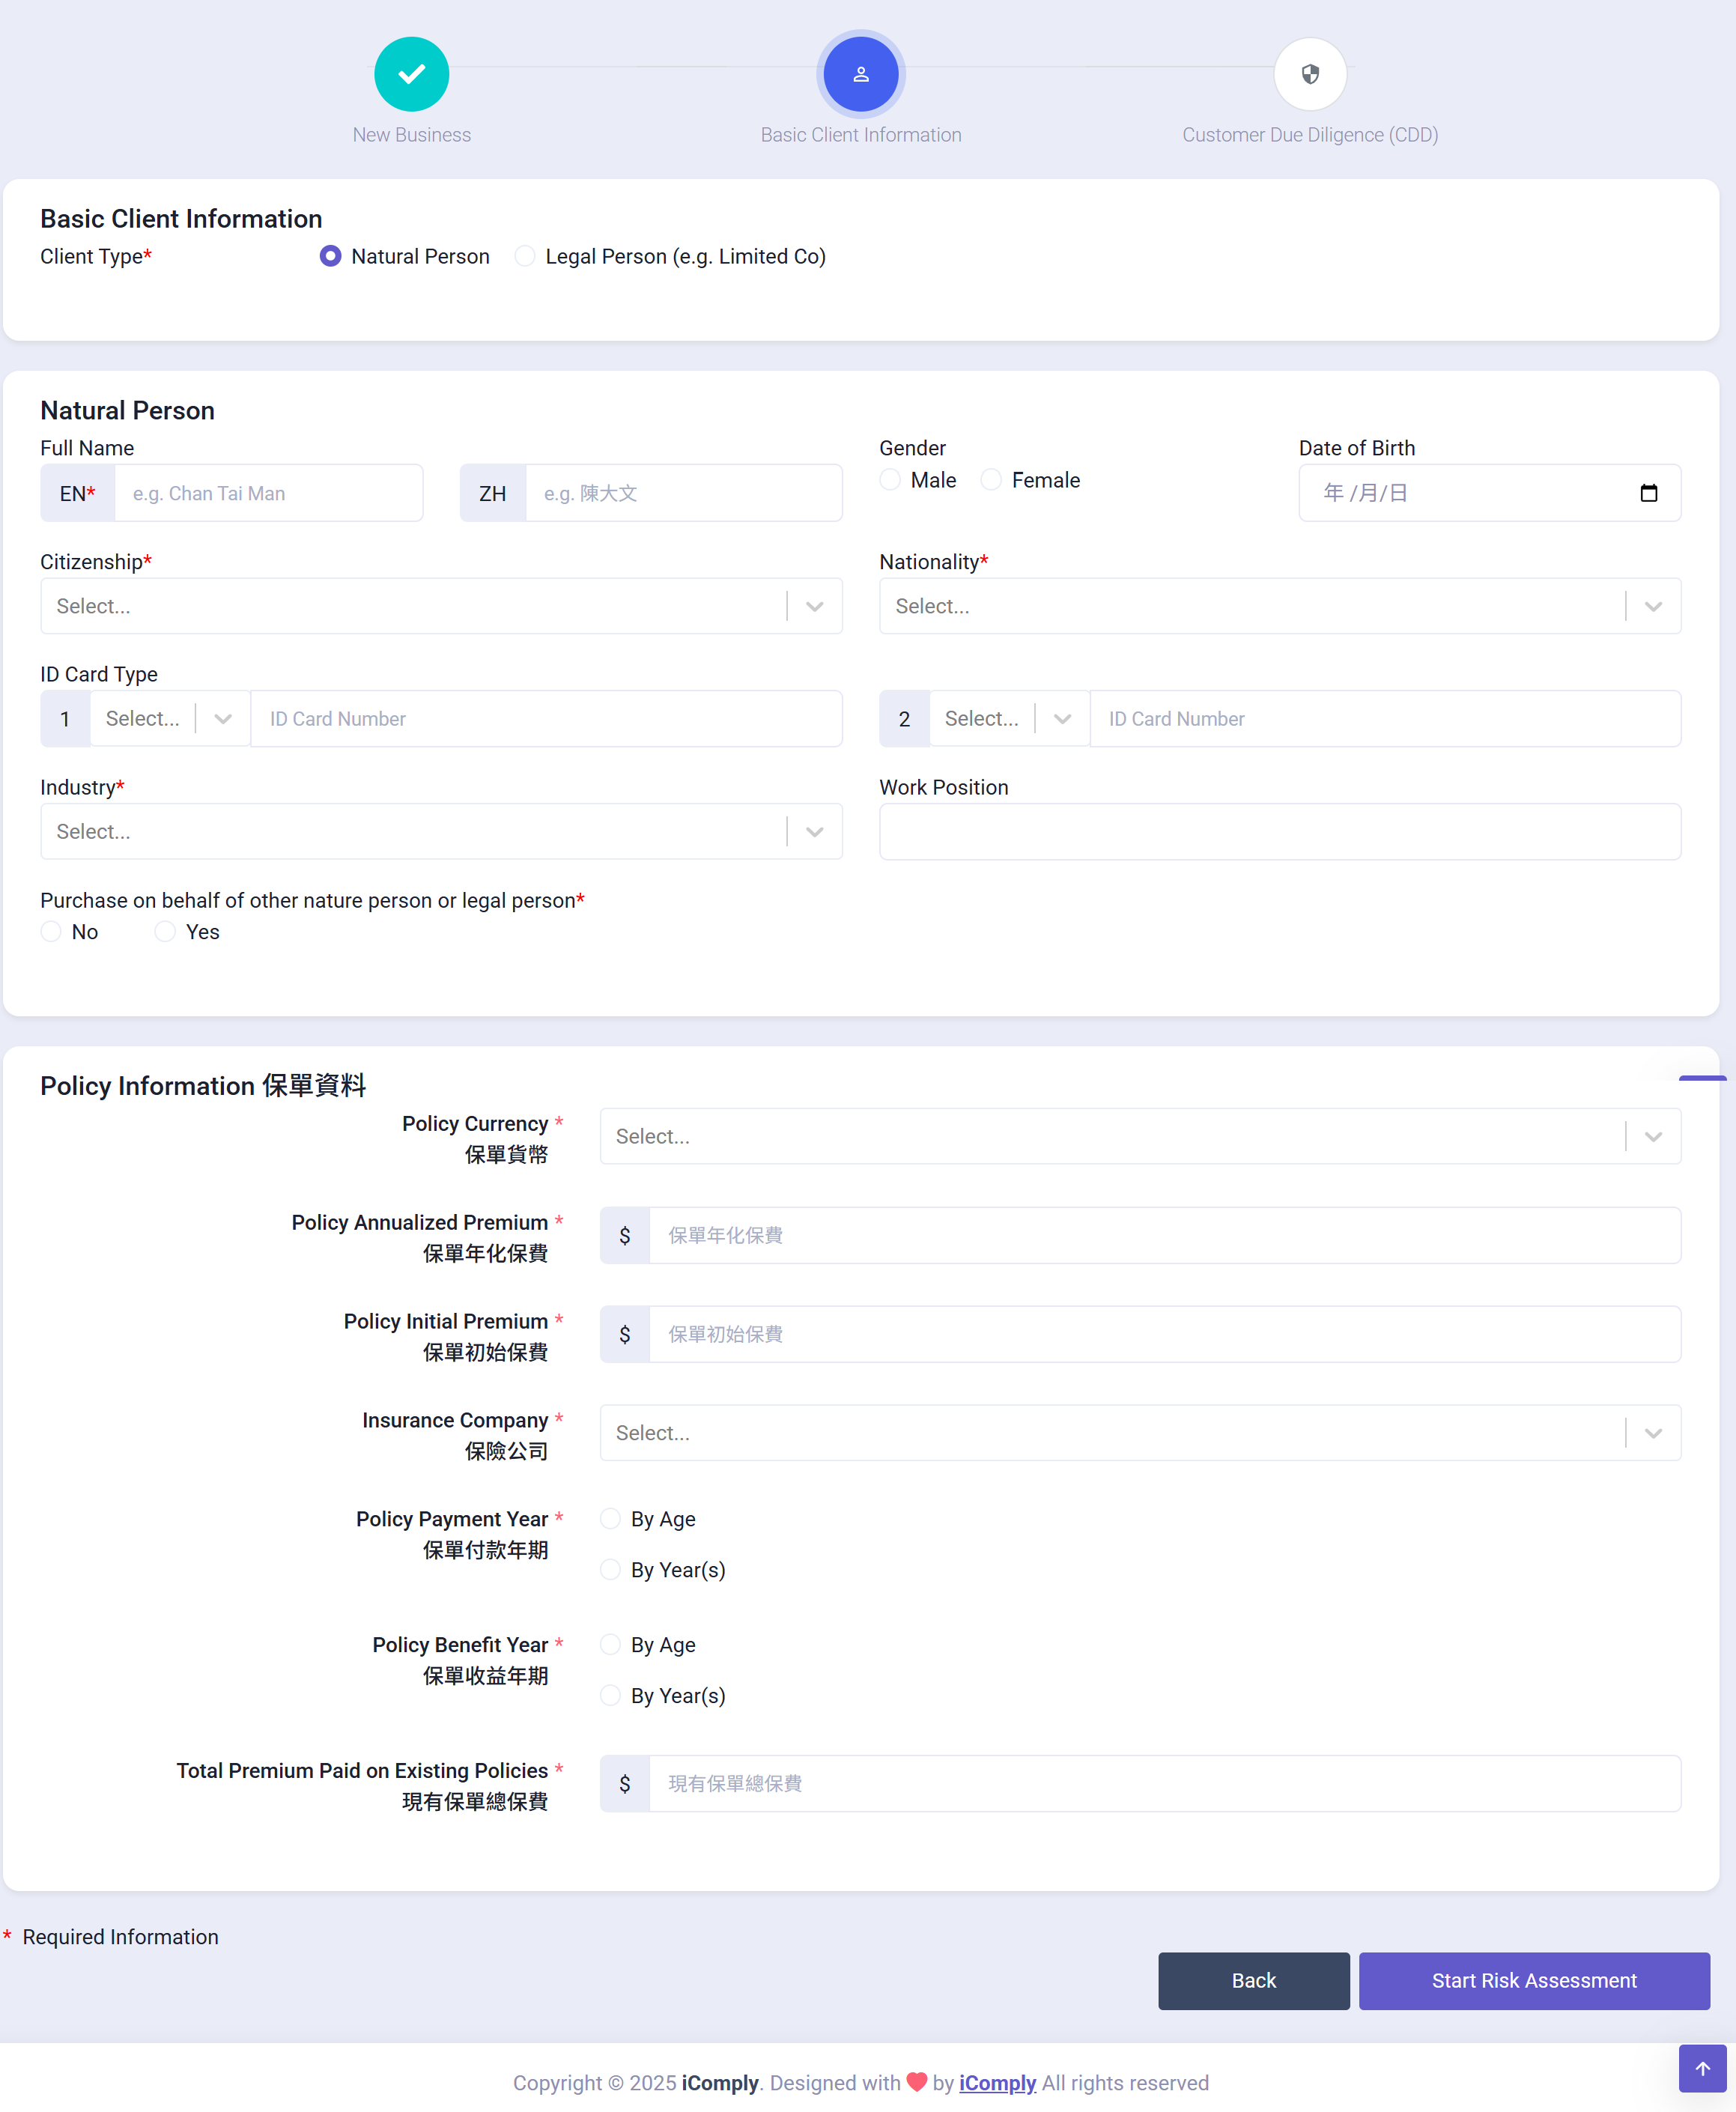Focus the English full name field

pos(268,493)
